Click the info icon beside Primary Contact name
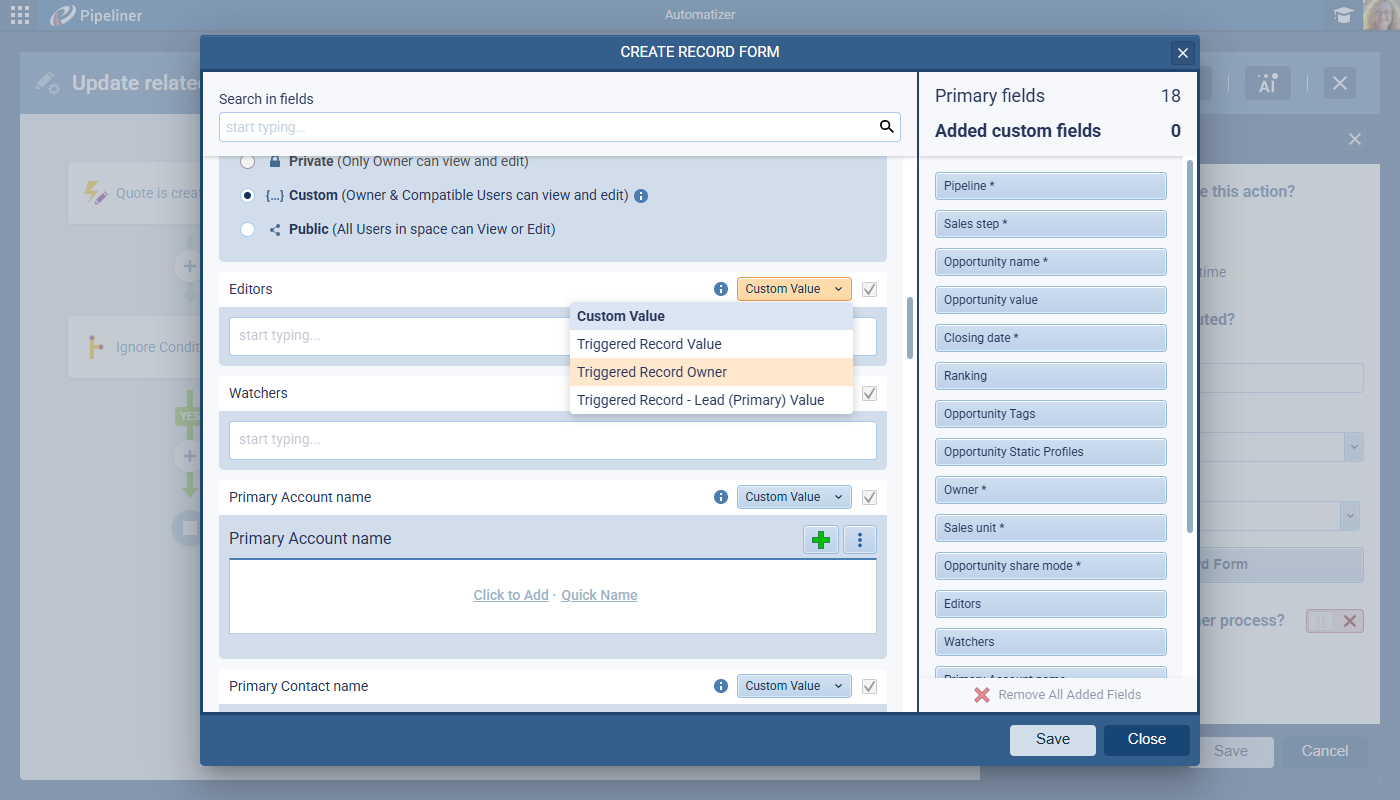 point(721,686)
